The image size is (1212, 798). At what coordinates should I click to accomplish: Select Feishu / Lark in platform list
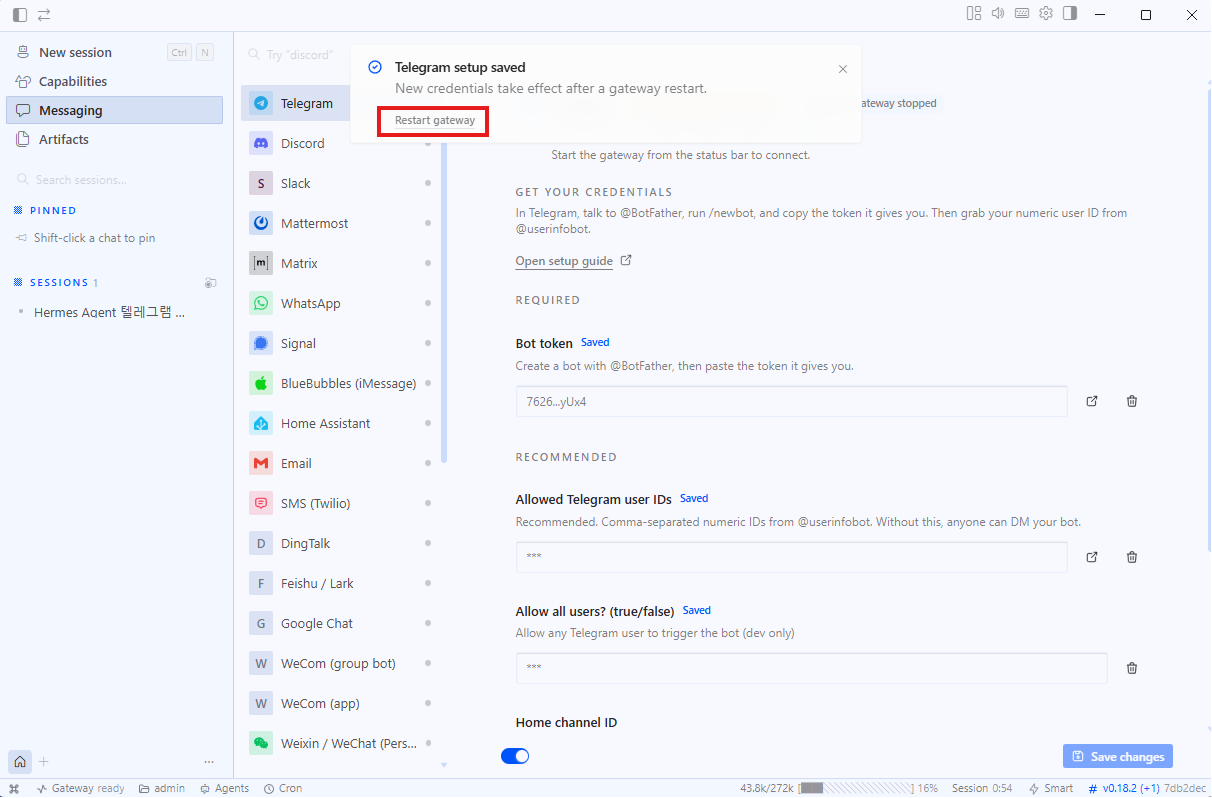pyautogui.click(x=340, y=583)
